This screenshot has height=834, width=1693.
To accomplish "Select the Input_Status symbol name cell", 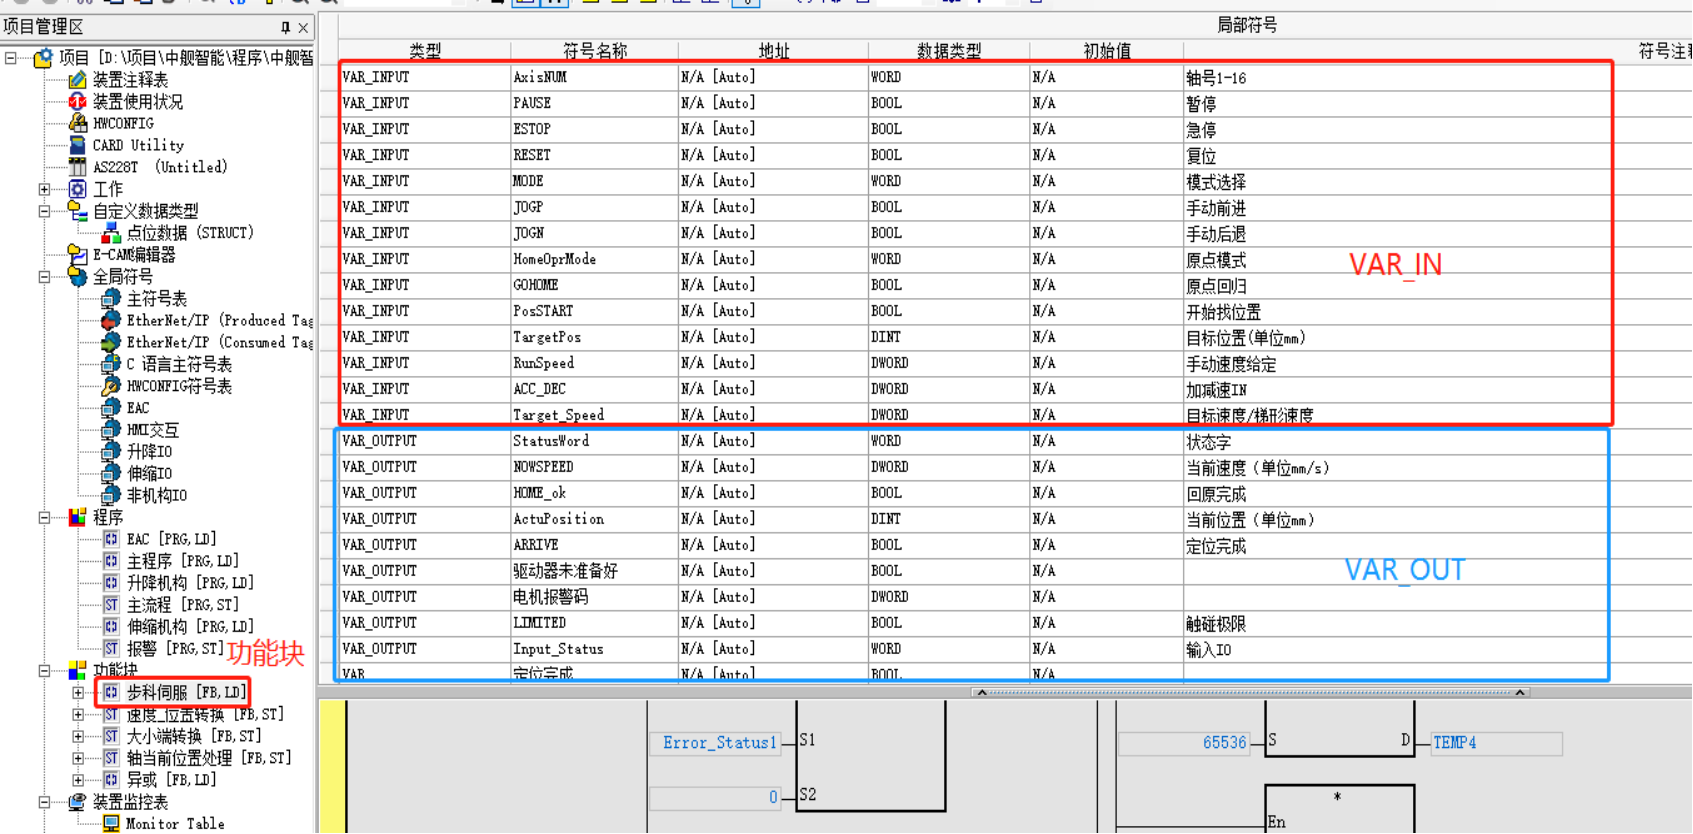I will point(595,649).
